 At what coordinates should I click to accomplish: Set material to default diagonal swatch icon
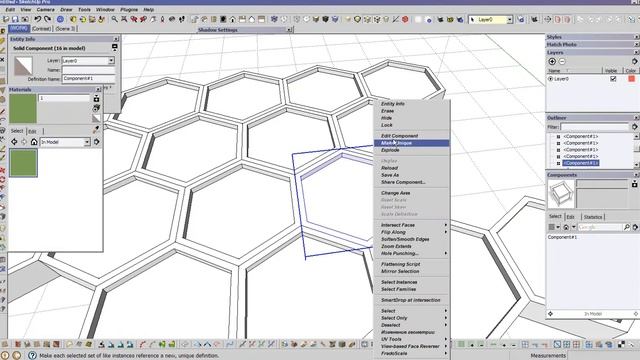(x=96, y=118)
